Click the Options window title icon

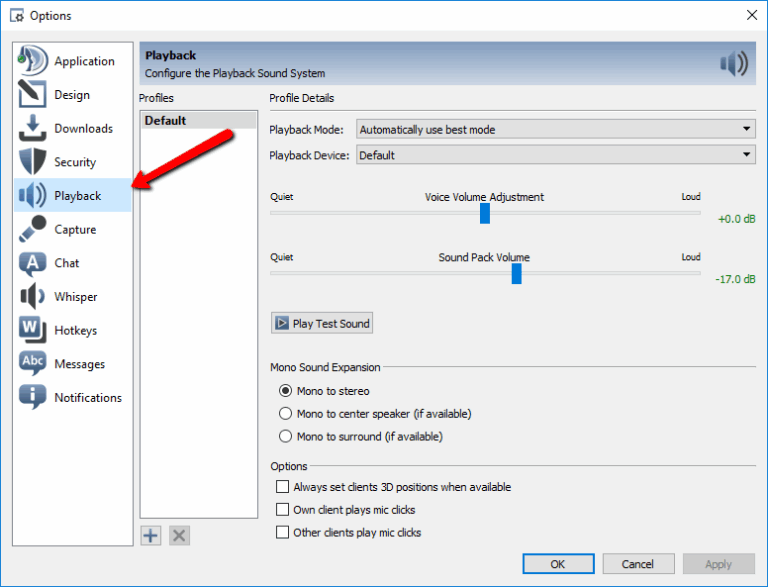coord(17,16)
